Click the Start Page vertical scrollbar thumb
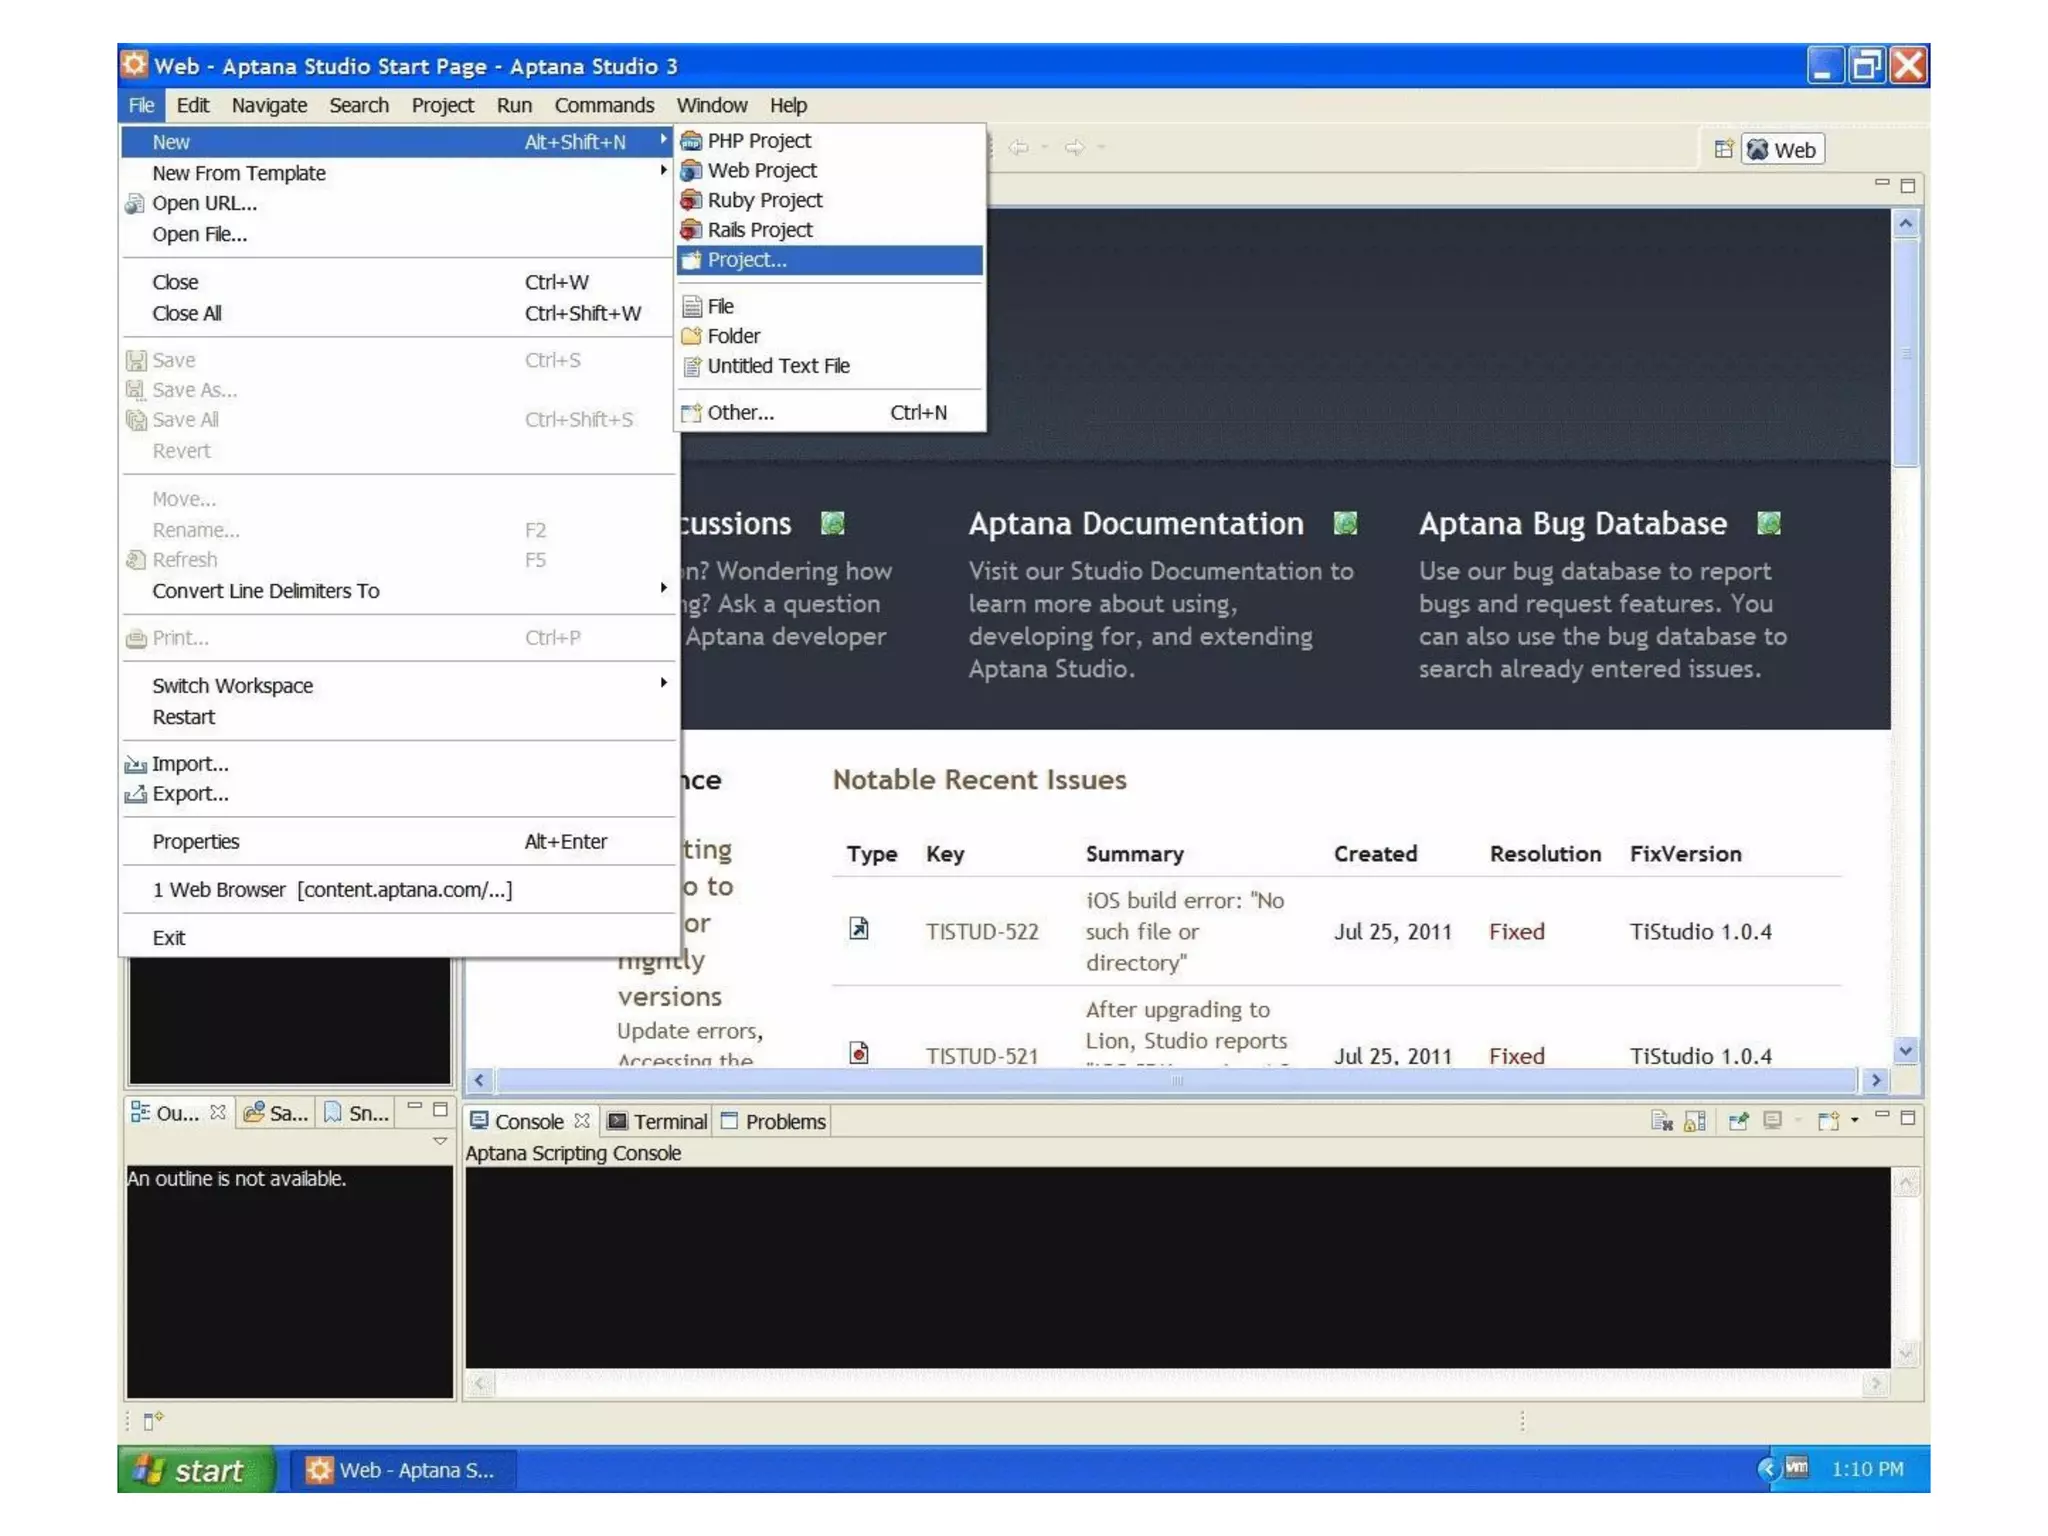Viewport: 2048px width, 1536px height. 1905,352
